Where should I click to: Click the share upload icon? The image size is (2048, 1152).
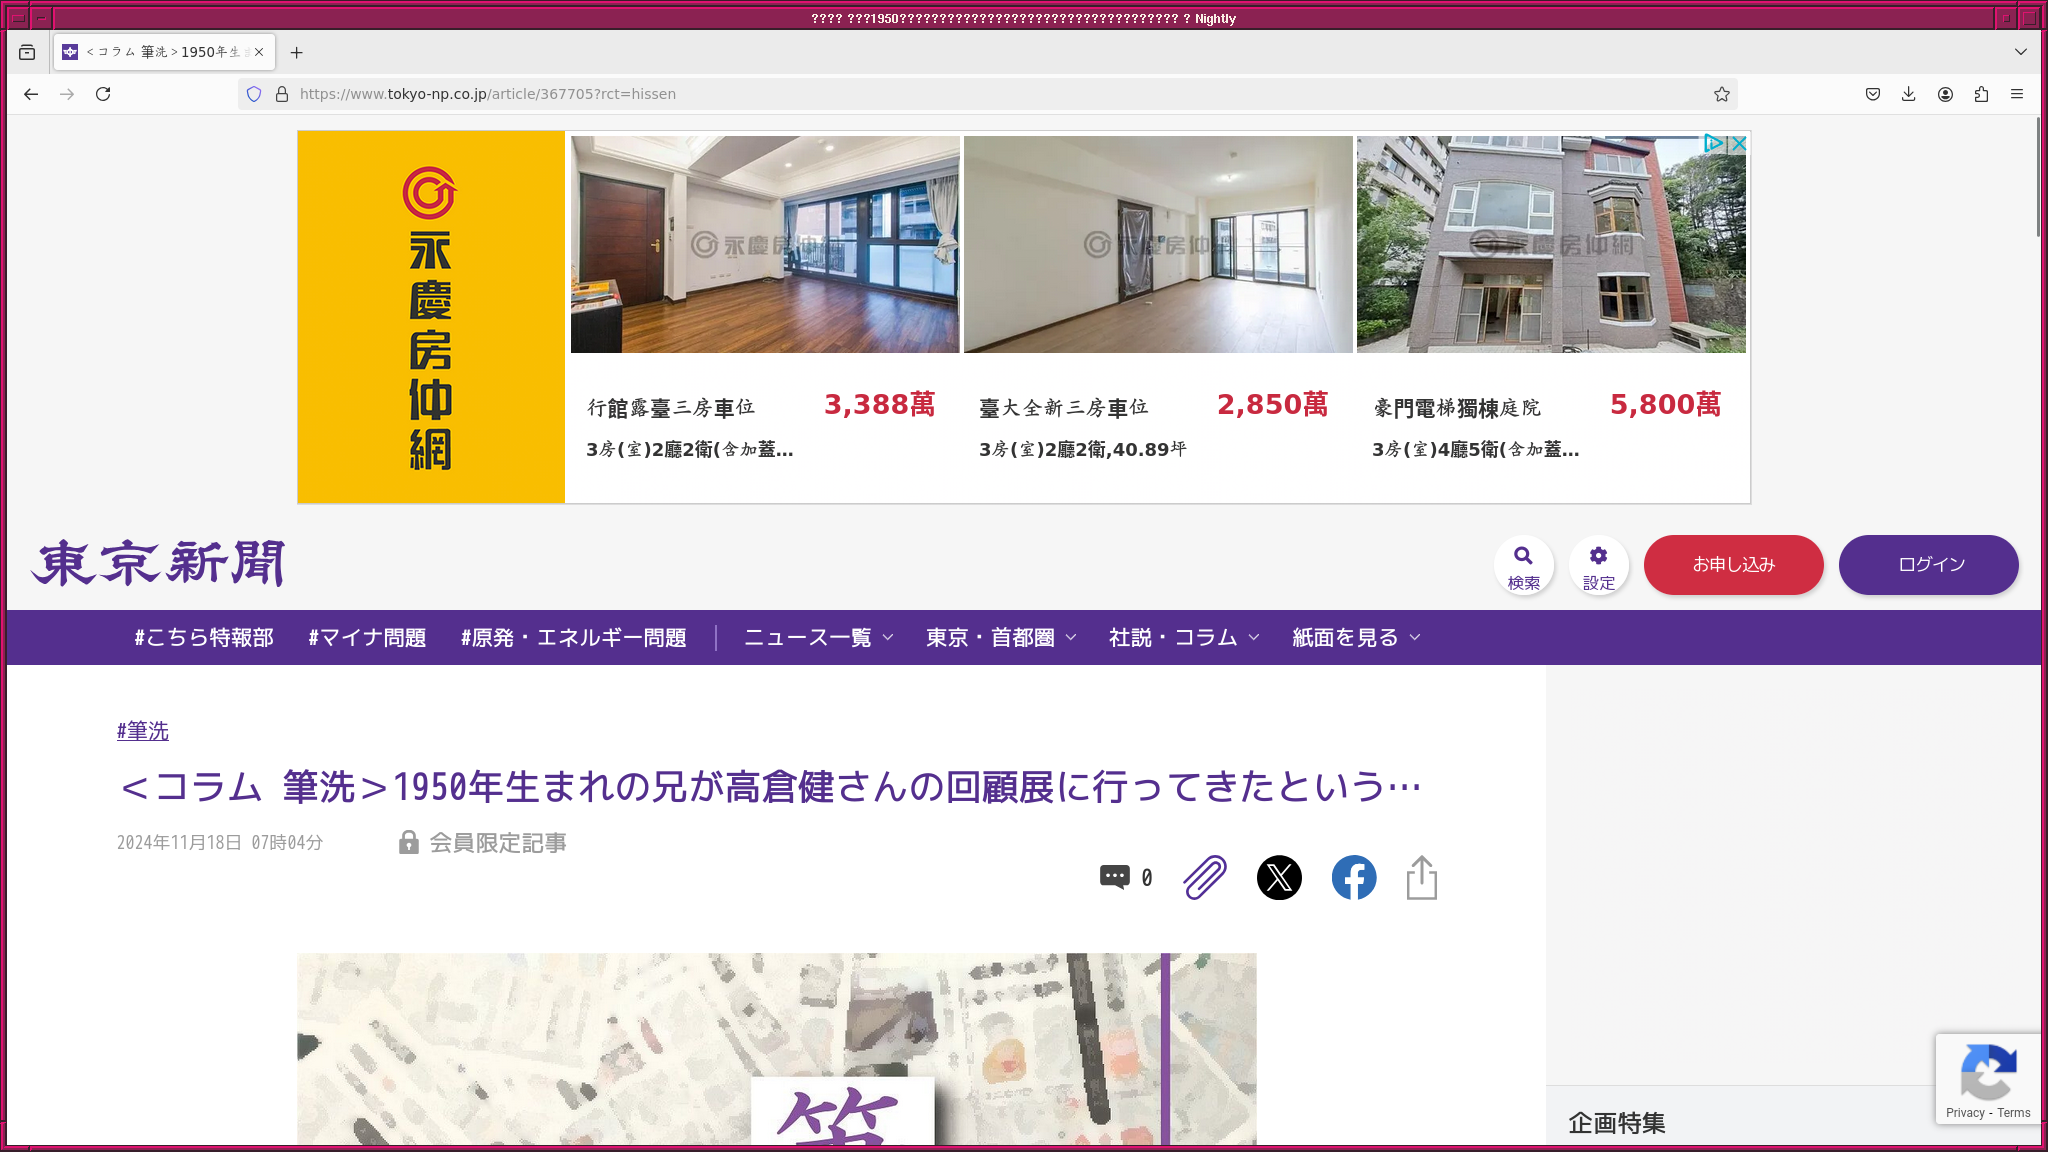1421,878
